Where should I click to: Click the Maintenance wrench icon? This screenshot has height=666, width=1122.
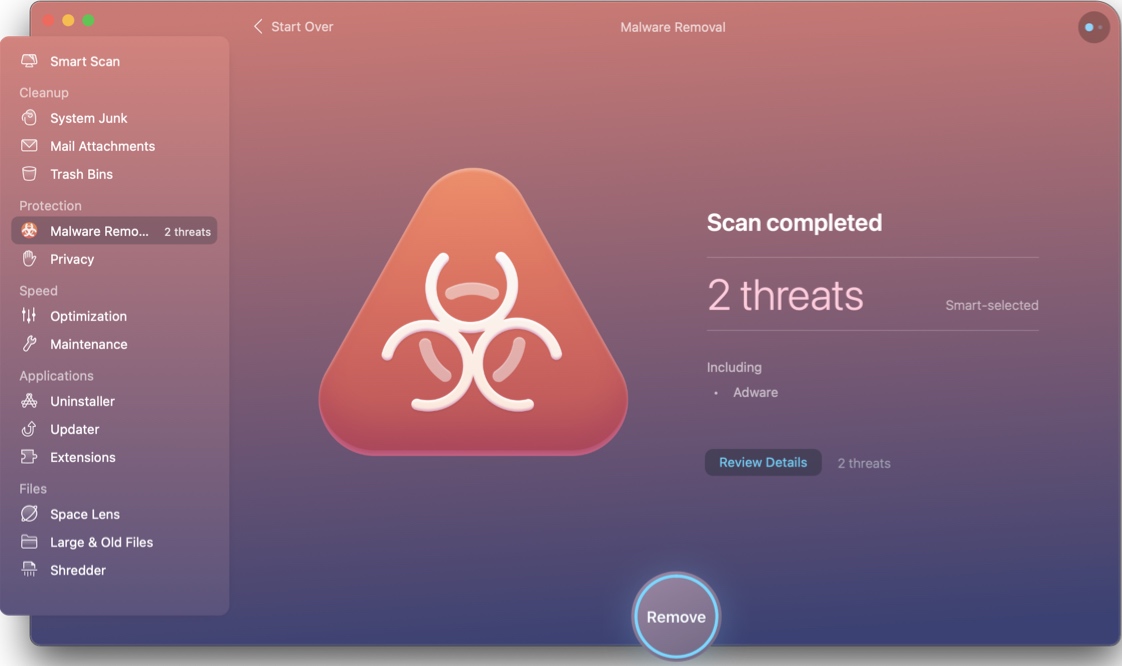pos(29,343)
